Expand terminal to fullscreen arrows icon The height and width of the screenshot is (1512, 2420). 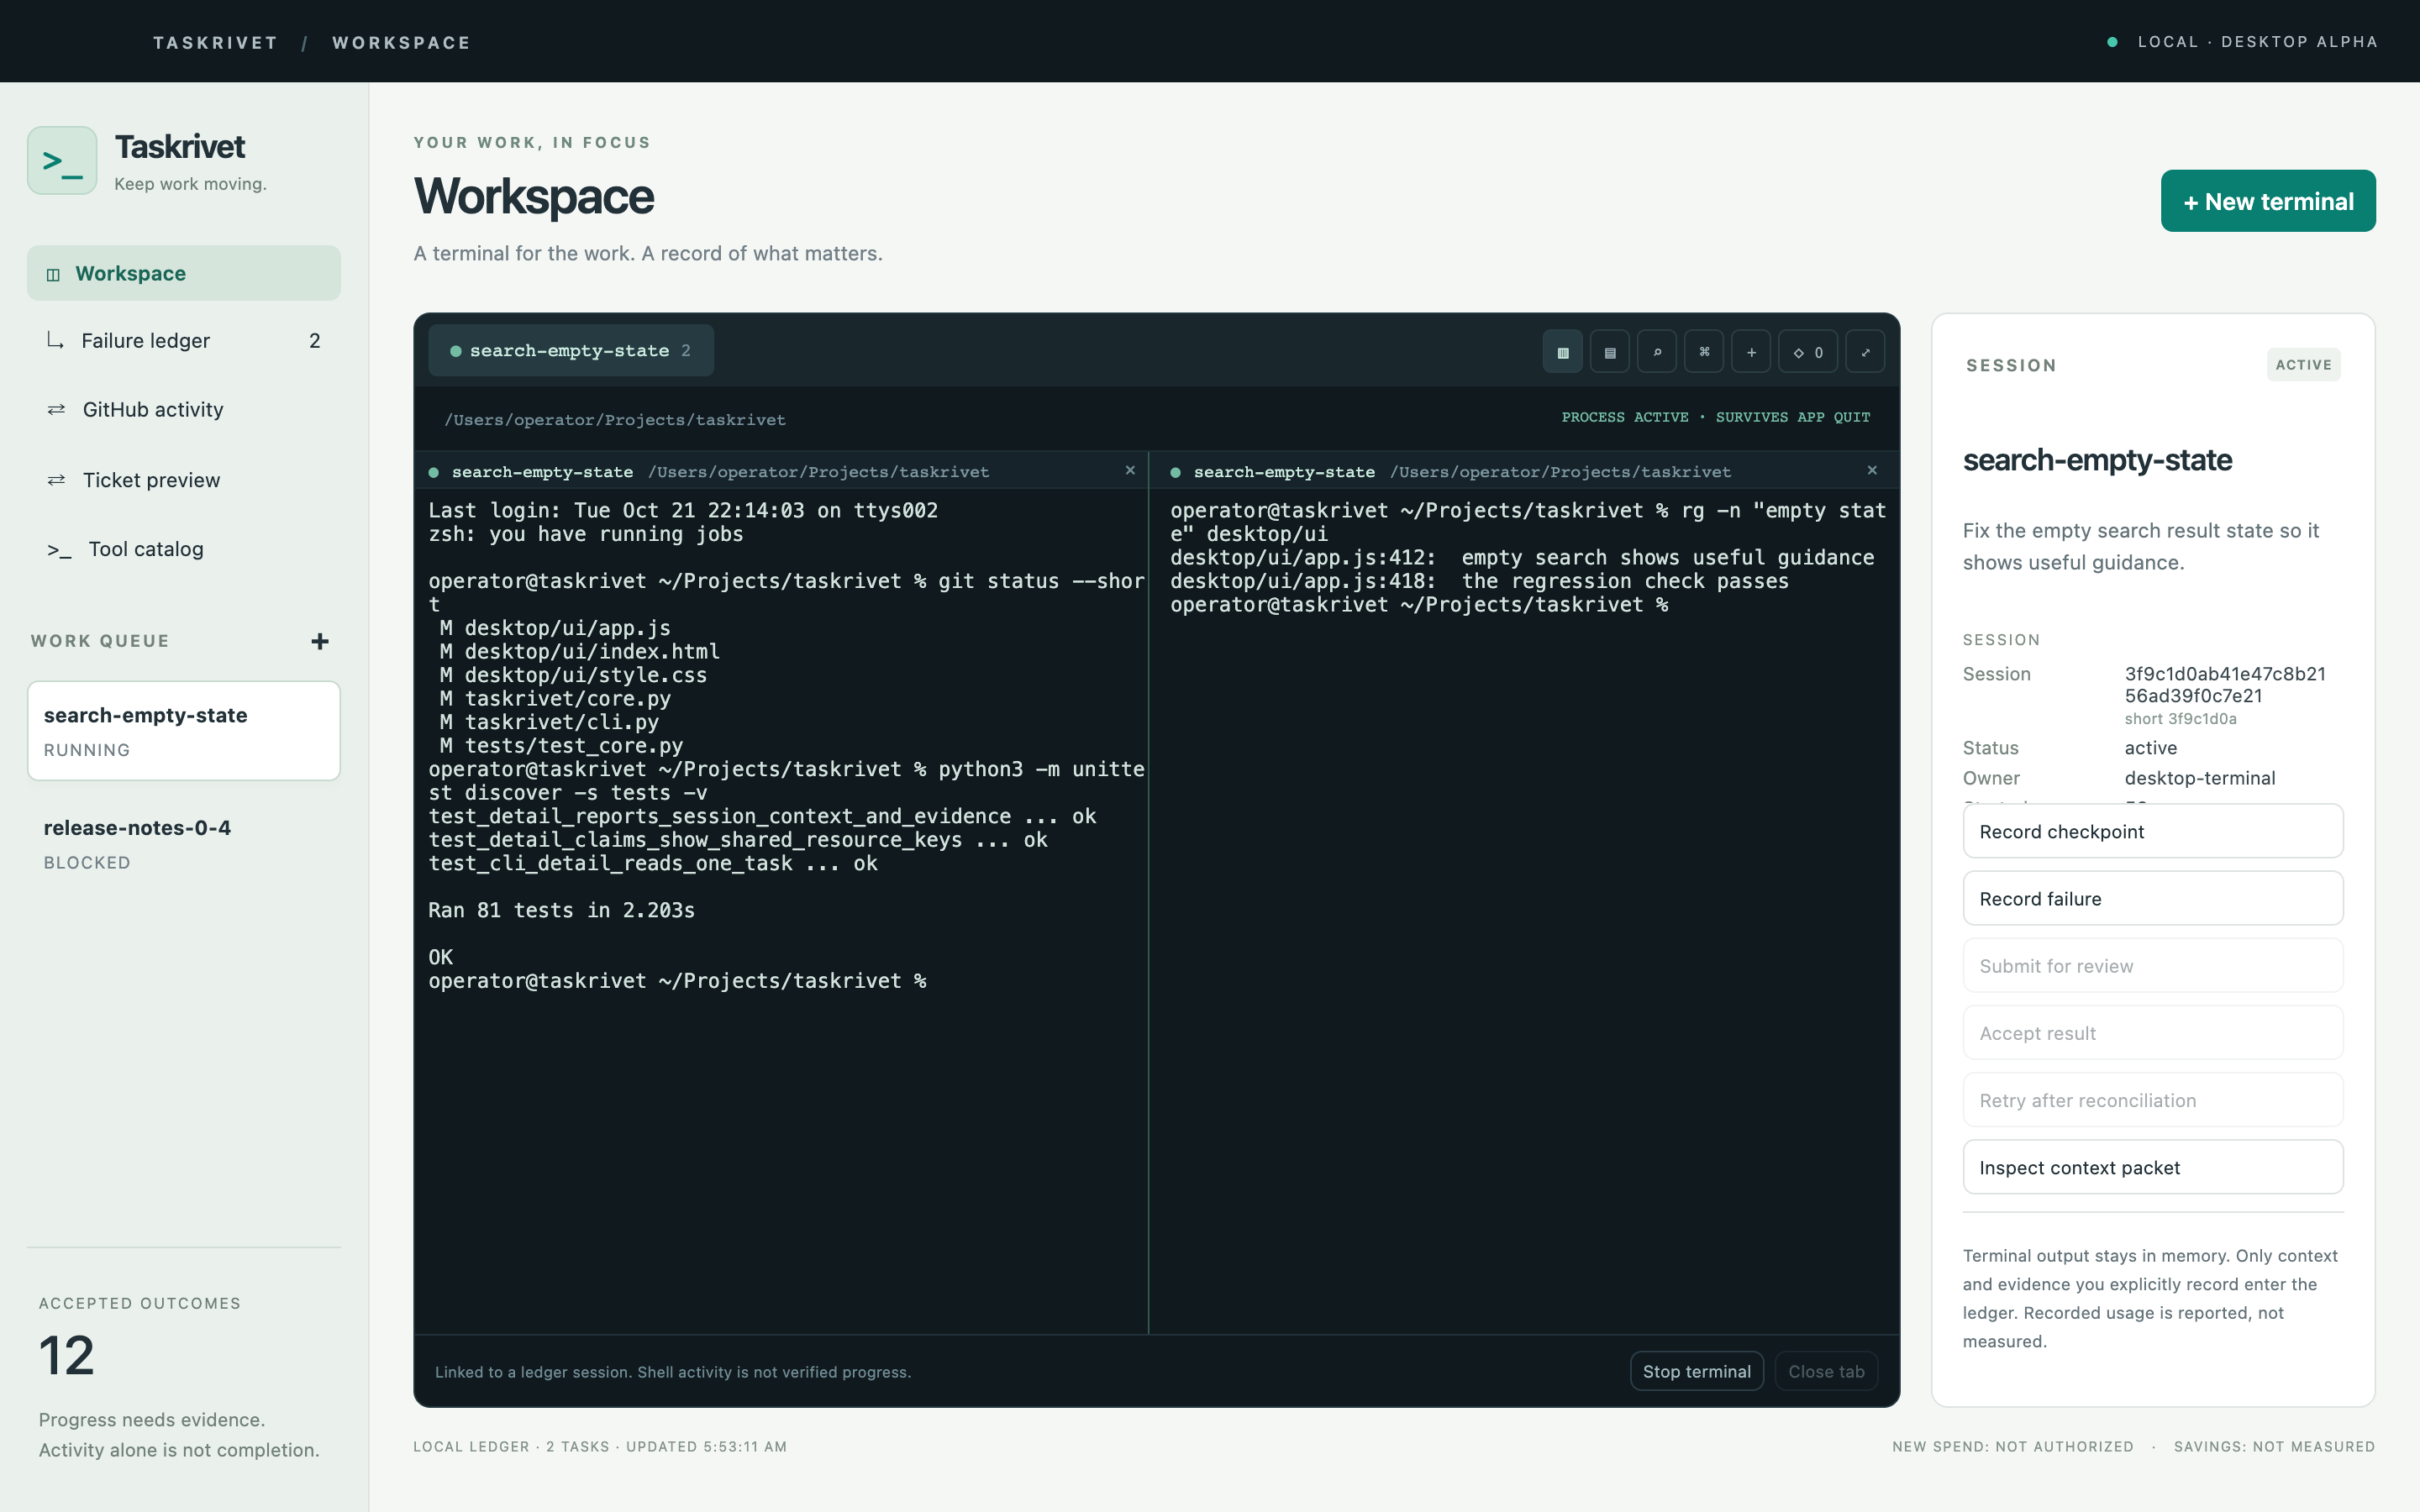[1864, 352]
